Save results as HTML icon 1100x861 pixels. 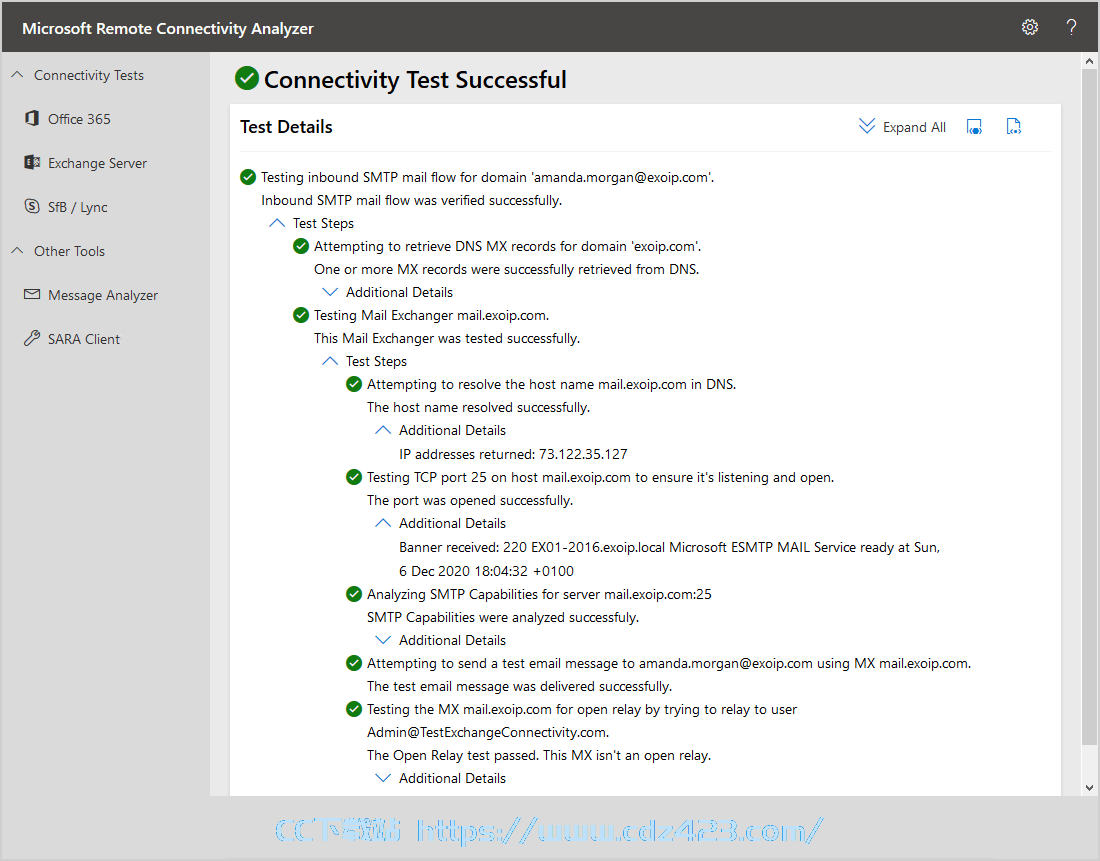[x=974, y=126]
